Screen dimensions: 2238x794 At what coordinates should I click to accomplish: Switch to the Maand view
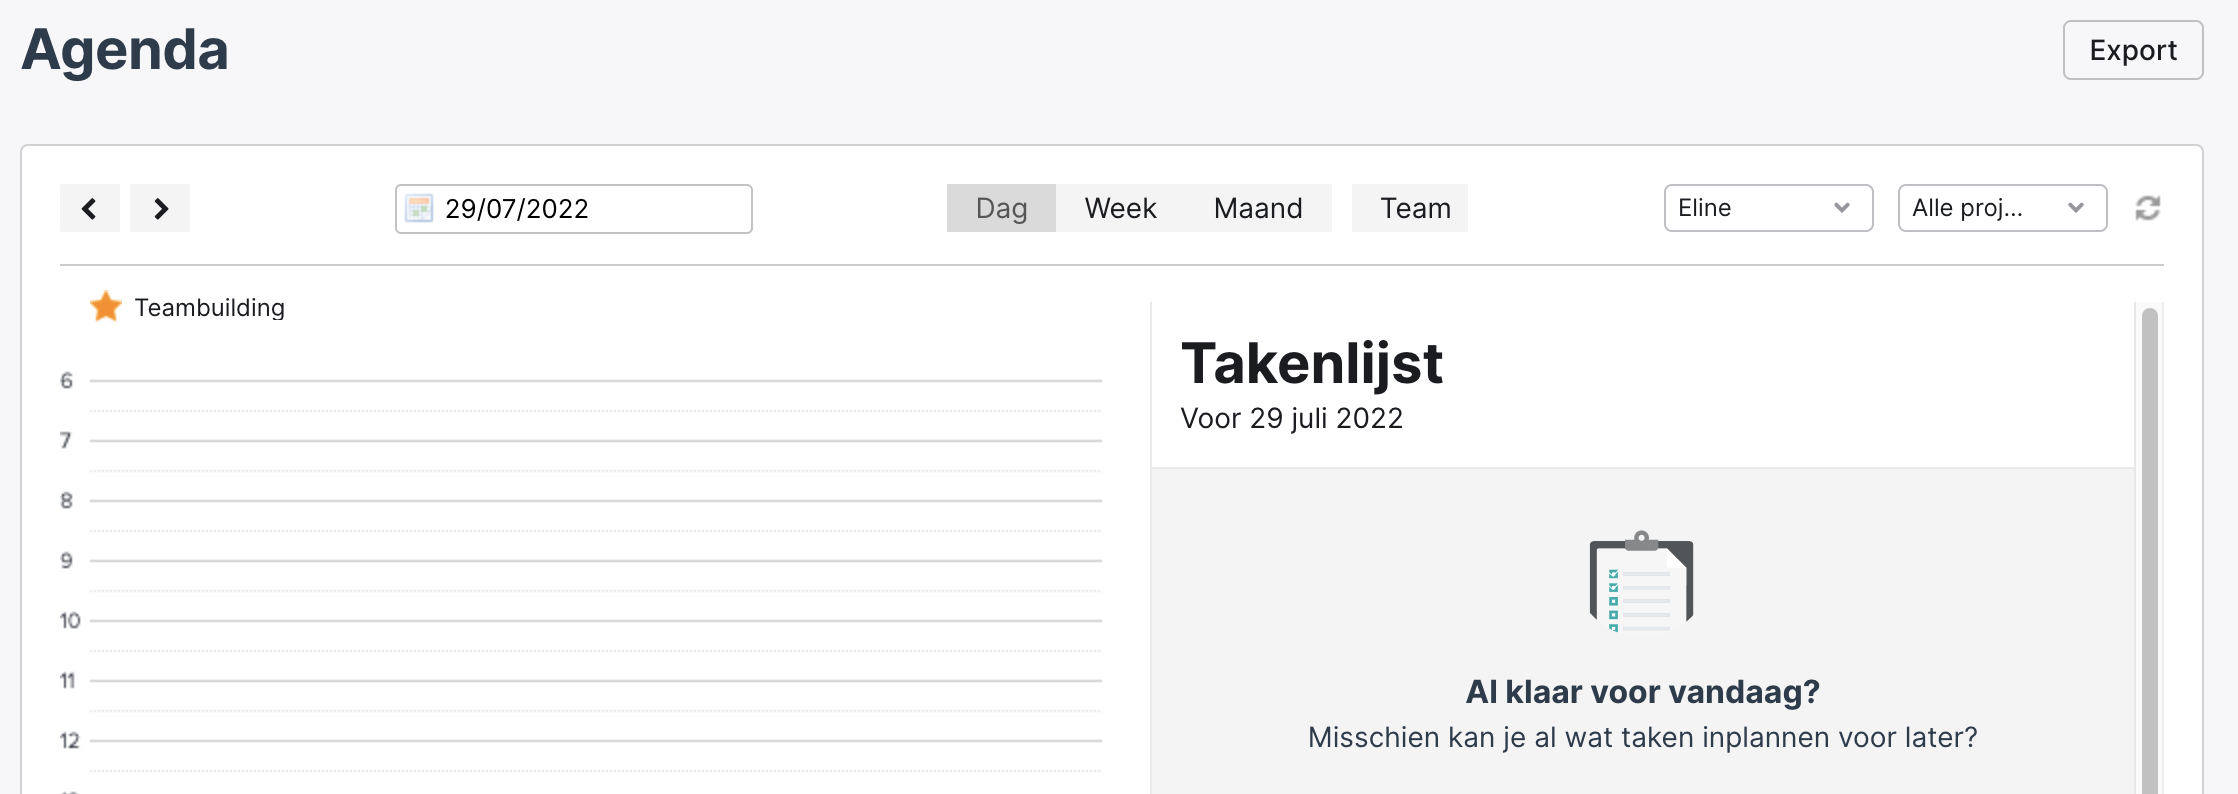coord(1258,208)
